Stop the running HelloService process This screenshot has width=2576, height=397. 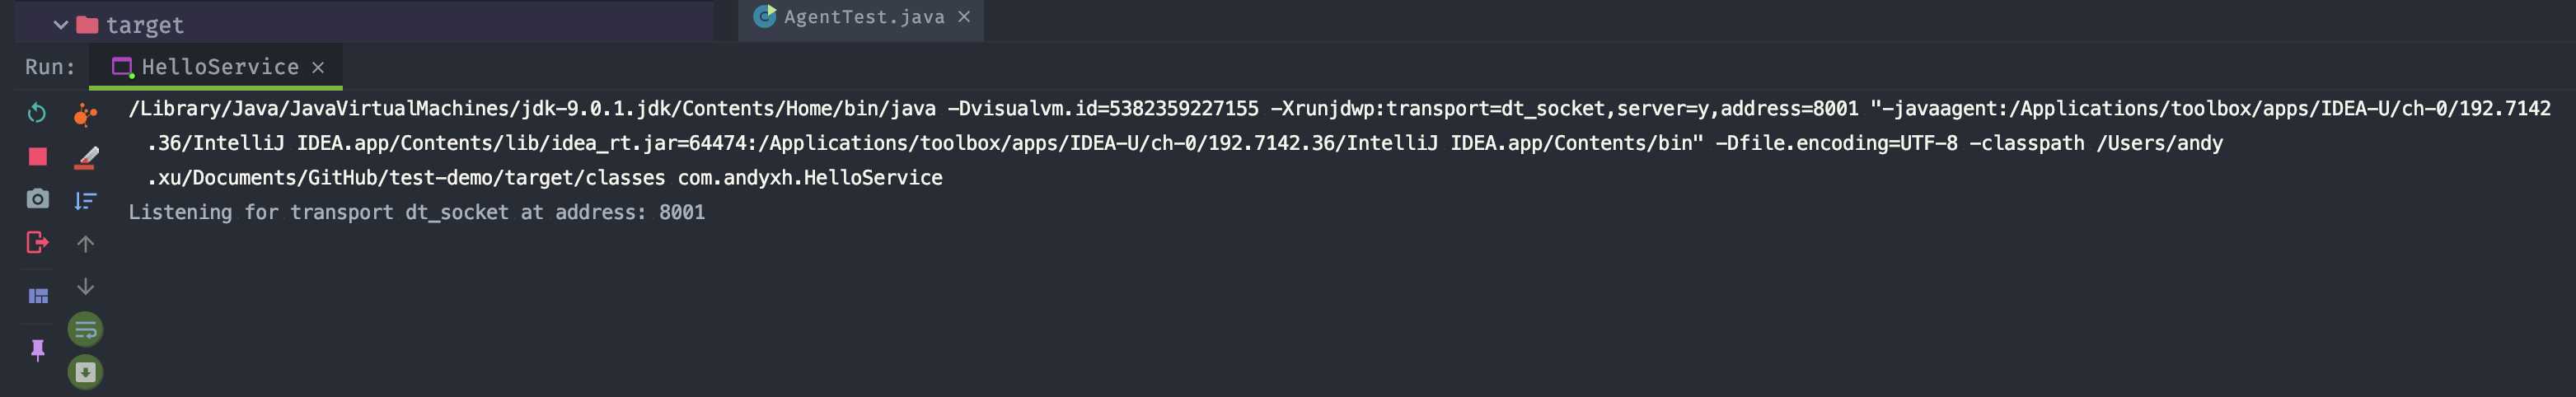(37, 156)
